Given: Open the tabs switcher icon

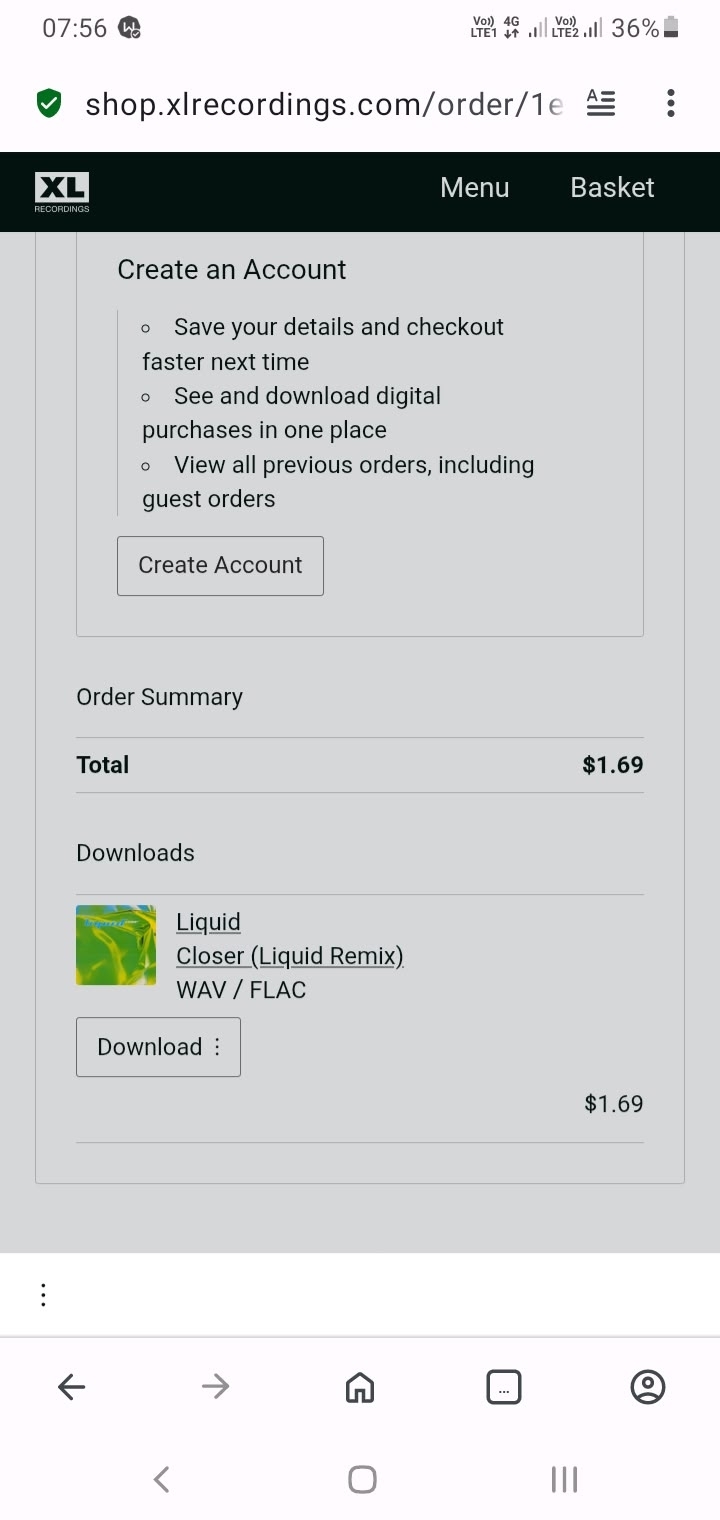Looking at the screenshot, I should pos(503,1386).
